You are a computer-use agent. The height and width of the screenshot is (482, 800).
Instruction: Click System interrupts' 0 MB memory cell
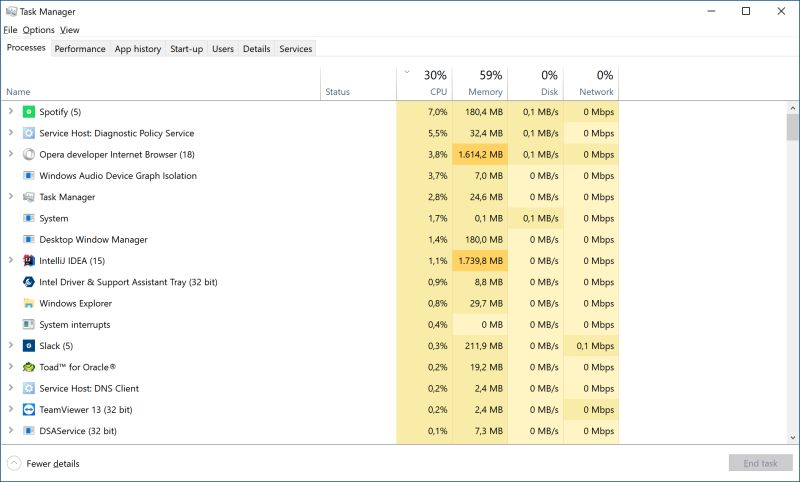480,324
